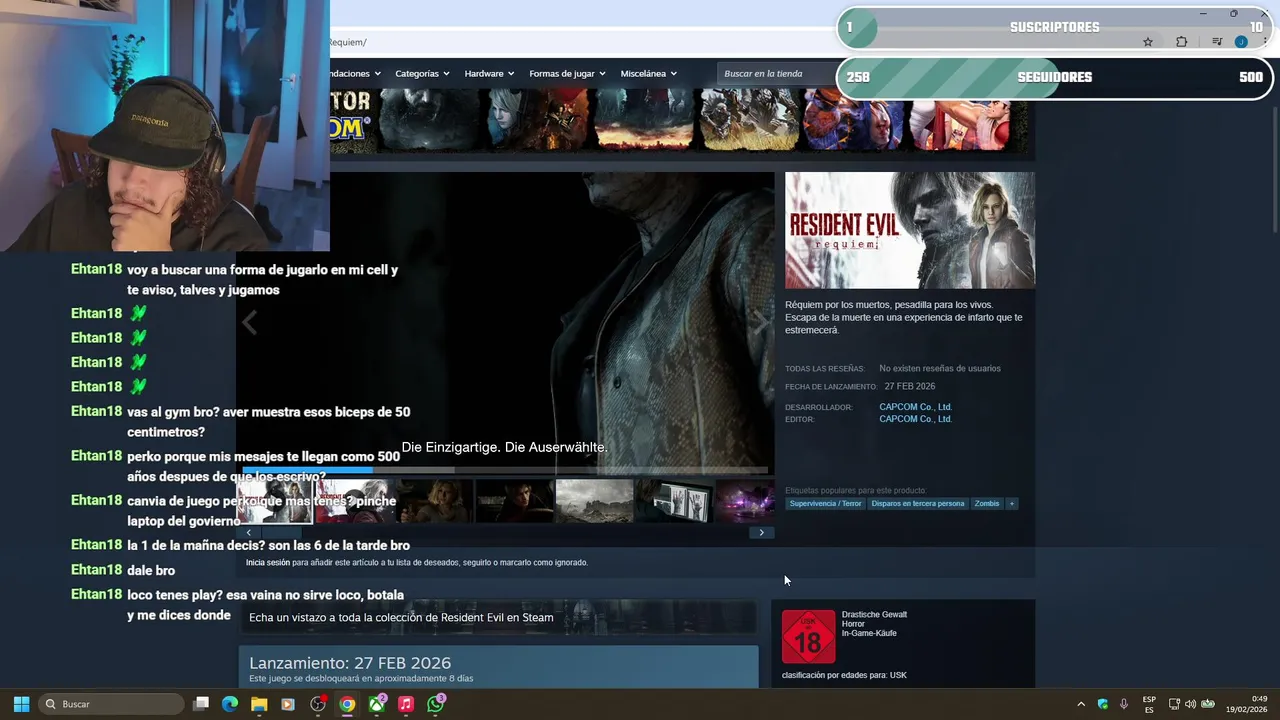Screen dimensions: 1280x720
Task: Open File Explorer from the taskbar
Action: click(259, 704)
